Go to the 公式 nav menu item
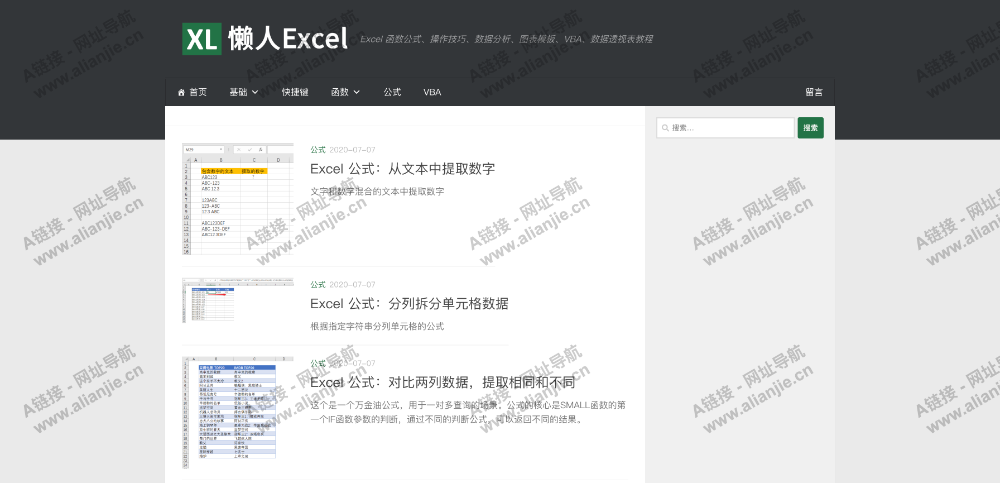 coord(392,93)
